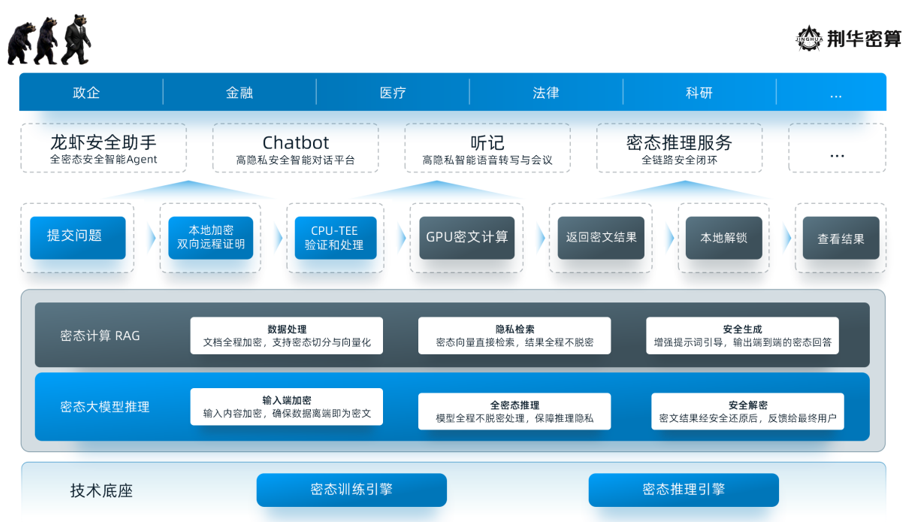Image resolution: width=907 pixels, height=522 pixels.
Task: Click the 提交问题 step button
Action: click(x=77, y=238)
